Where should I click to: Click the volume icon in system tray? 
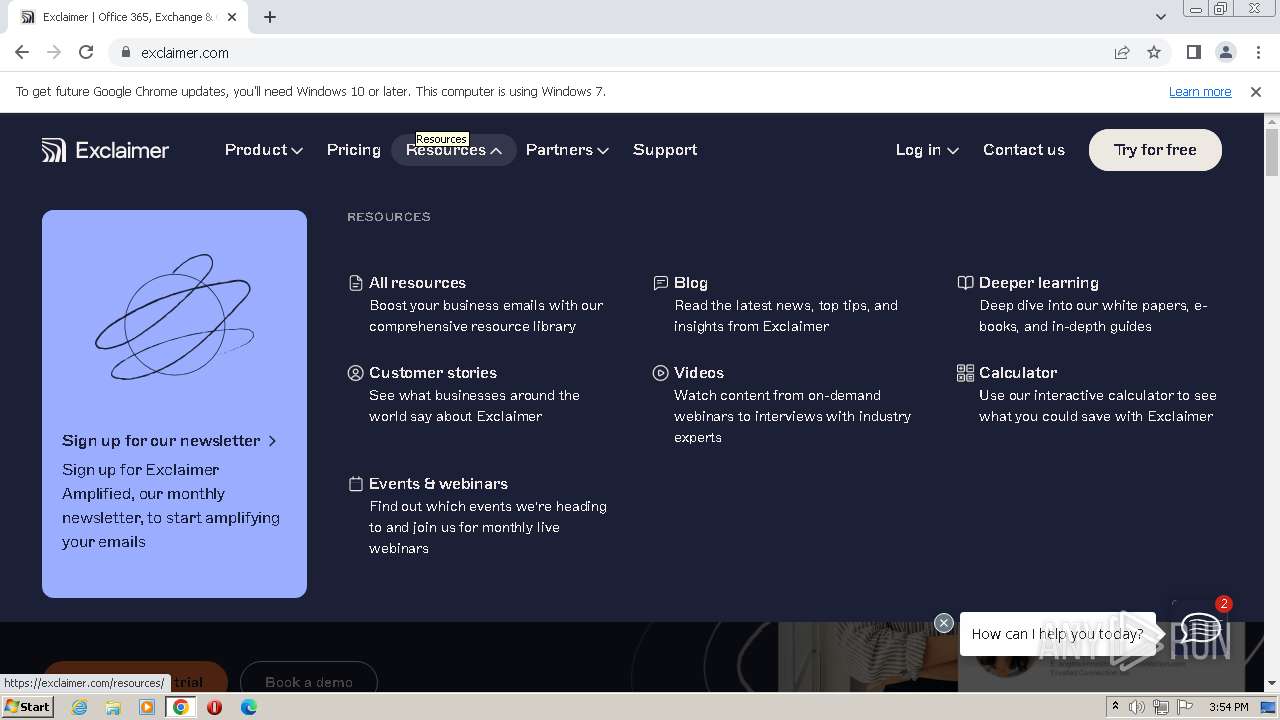(1137, 707)
